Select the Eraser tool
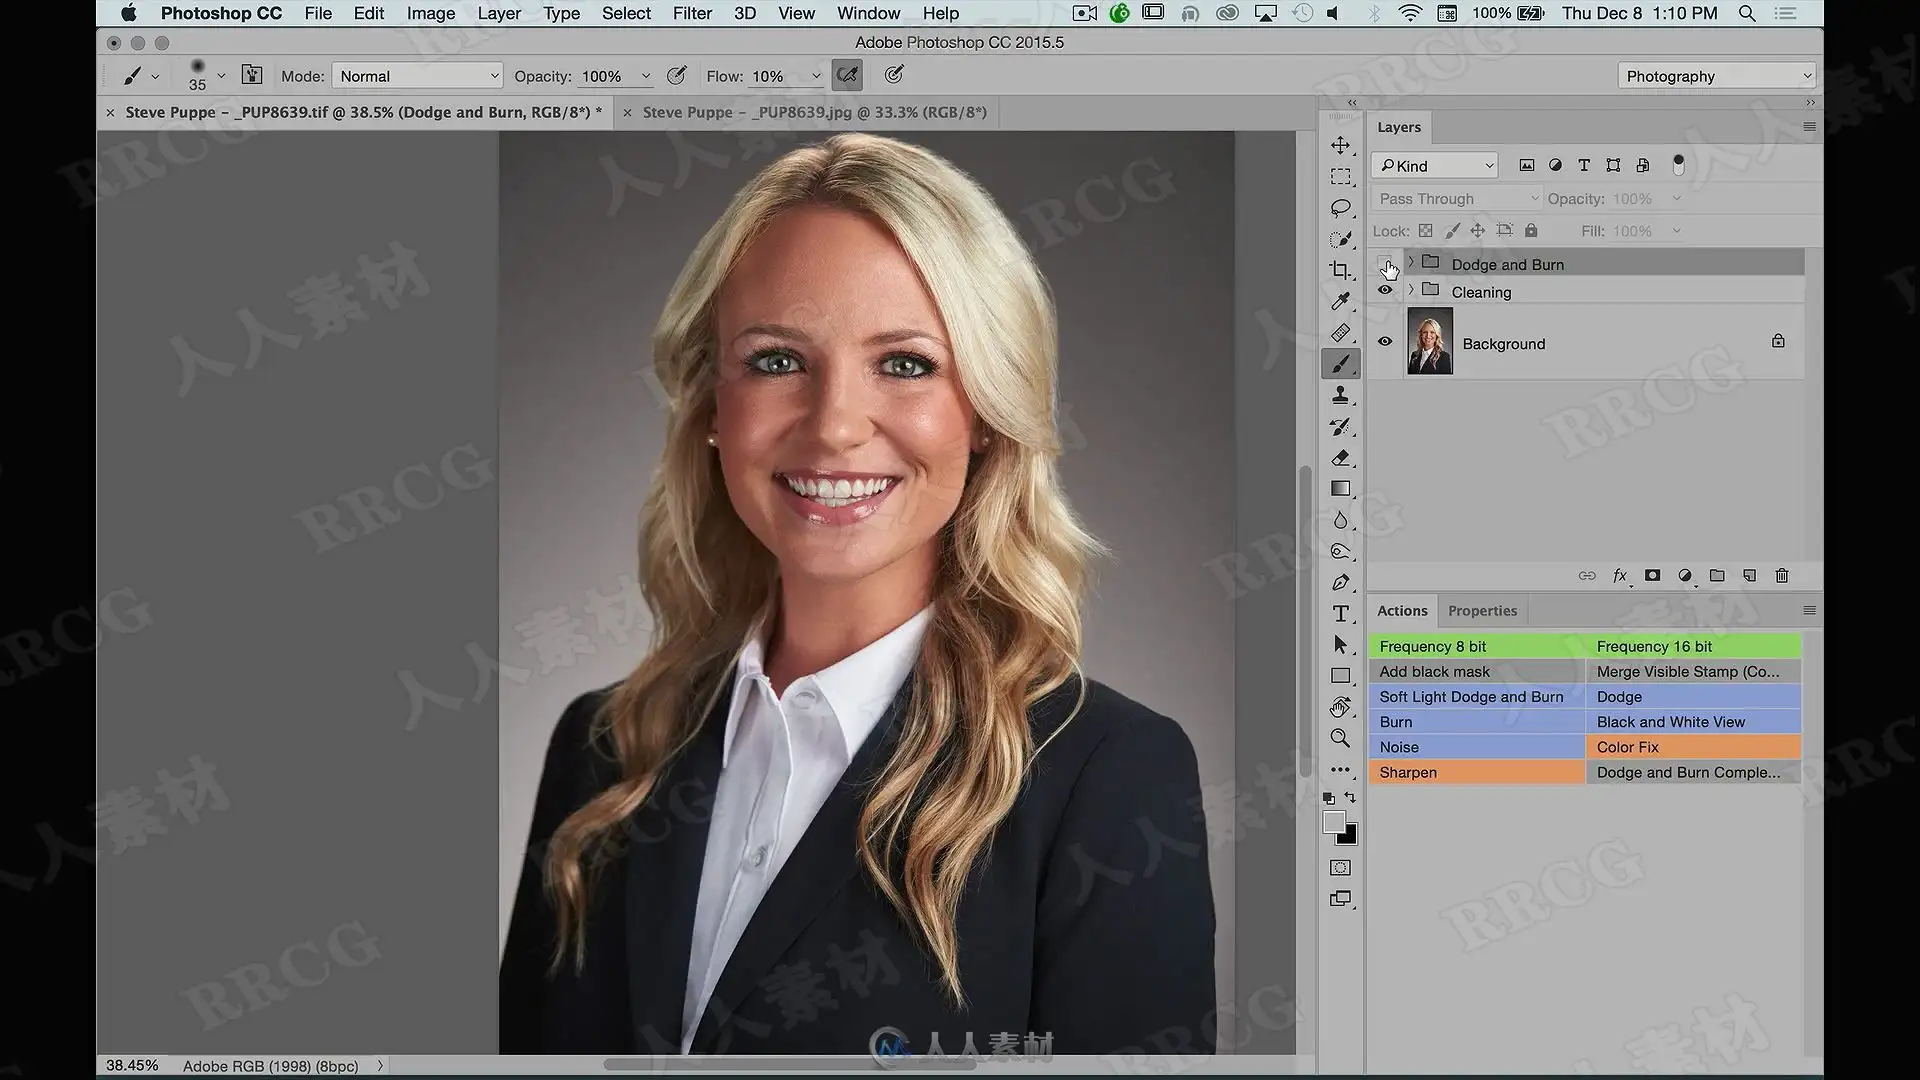The height and width of the screenshot is (1080, 1920). click(x=1340, y=458)
